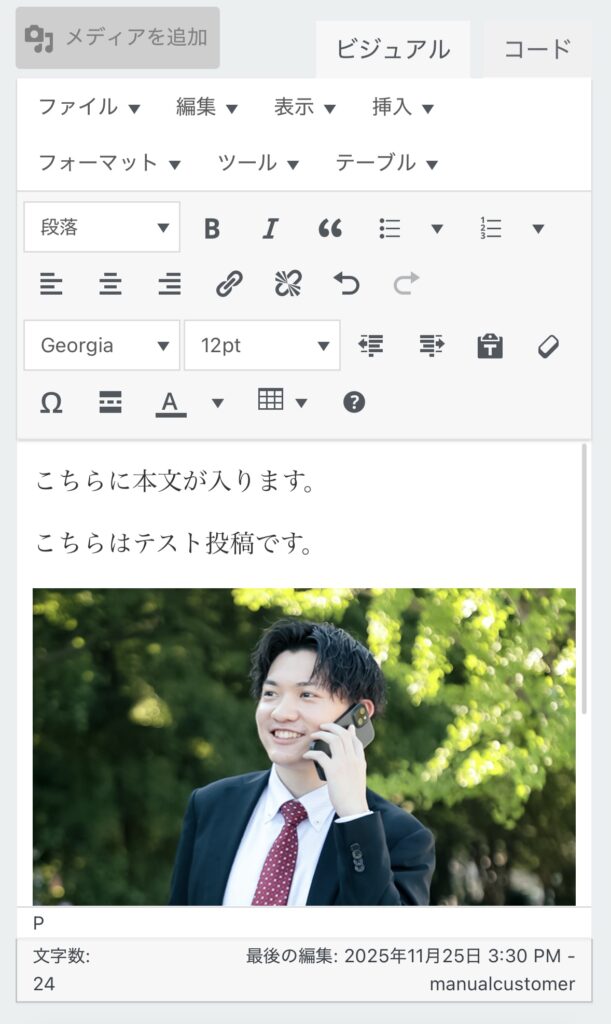Remove link using the unlink icon
Screen dimensions: 611x1024
288,285
